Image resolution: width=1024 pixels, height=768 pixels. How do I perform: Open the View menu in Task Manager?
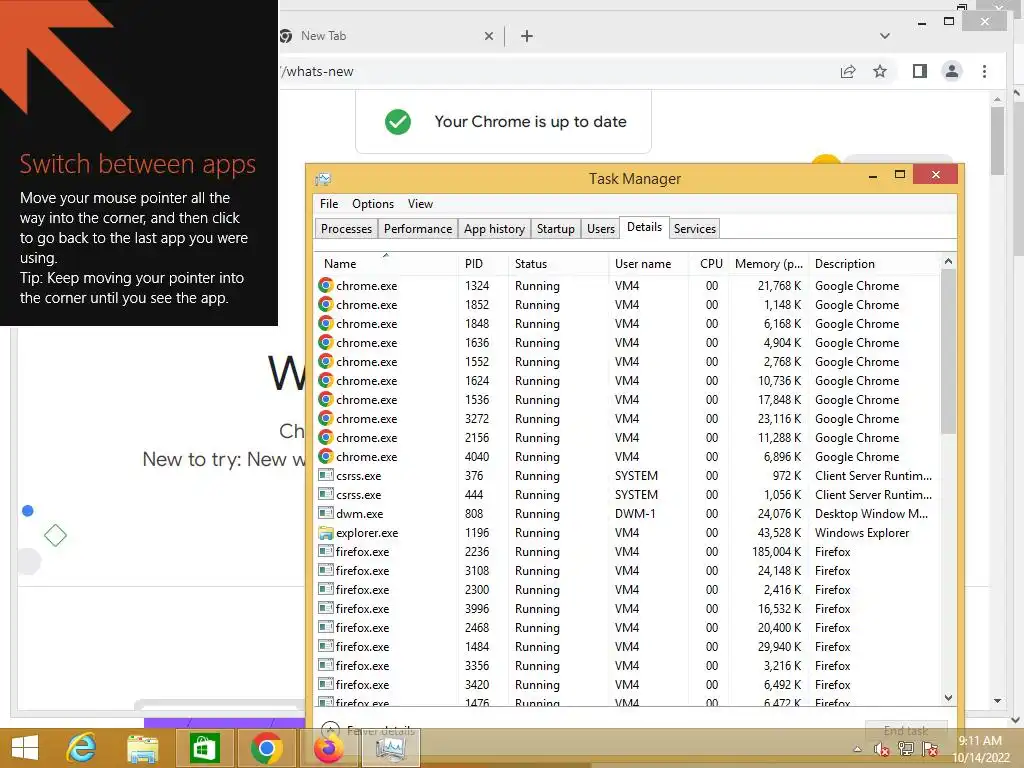coord(420,204)
